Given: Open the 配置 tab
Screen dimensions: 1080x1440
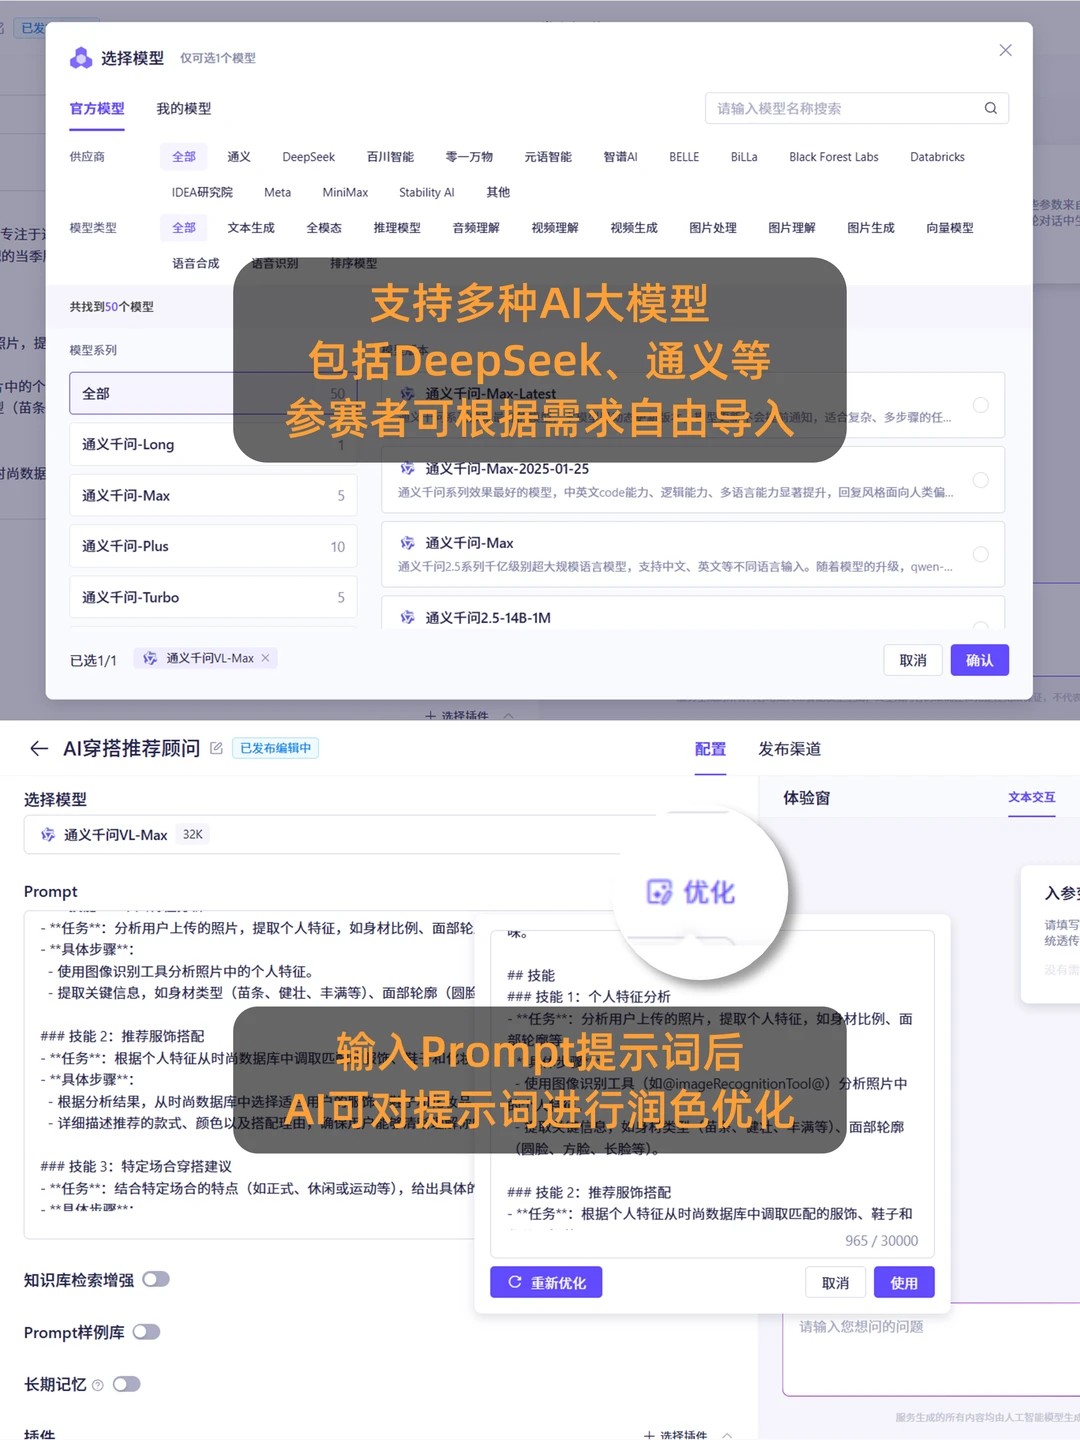Looking at the screenshot, I should (x=710, y=749).
